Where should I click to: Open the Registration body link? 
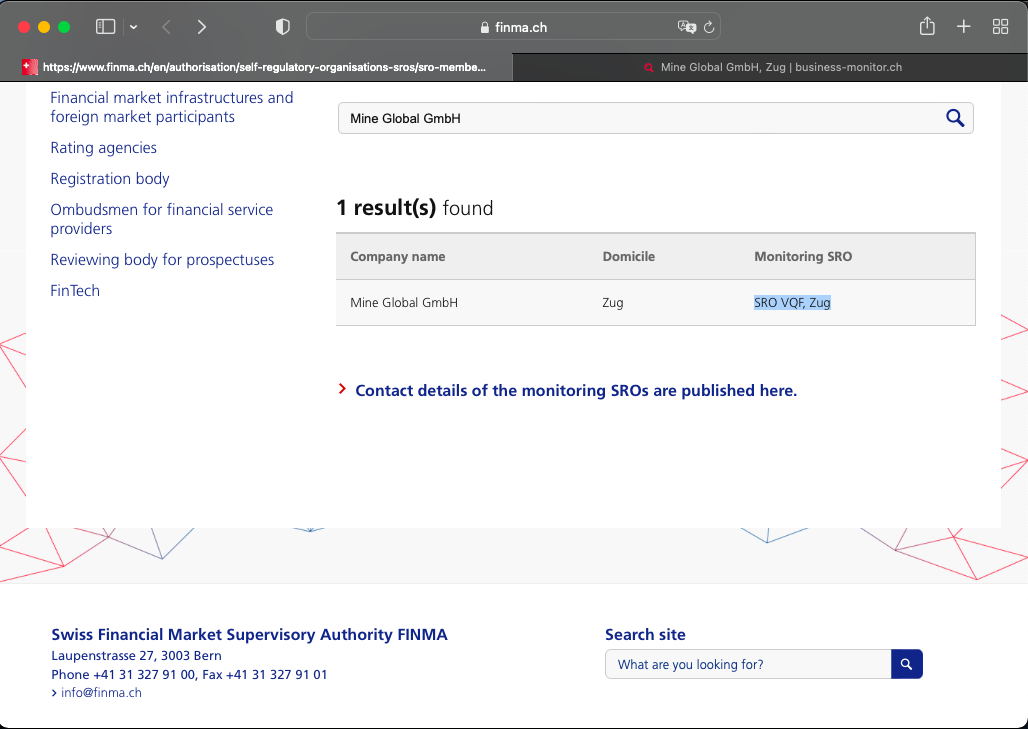tap(110, 178)
